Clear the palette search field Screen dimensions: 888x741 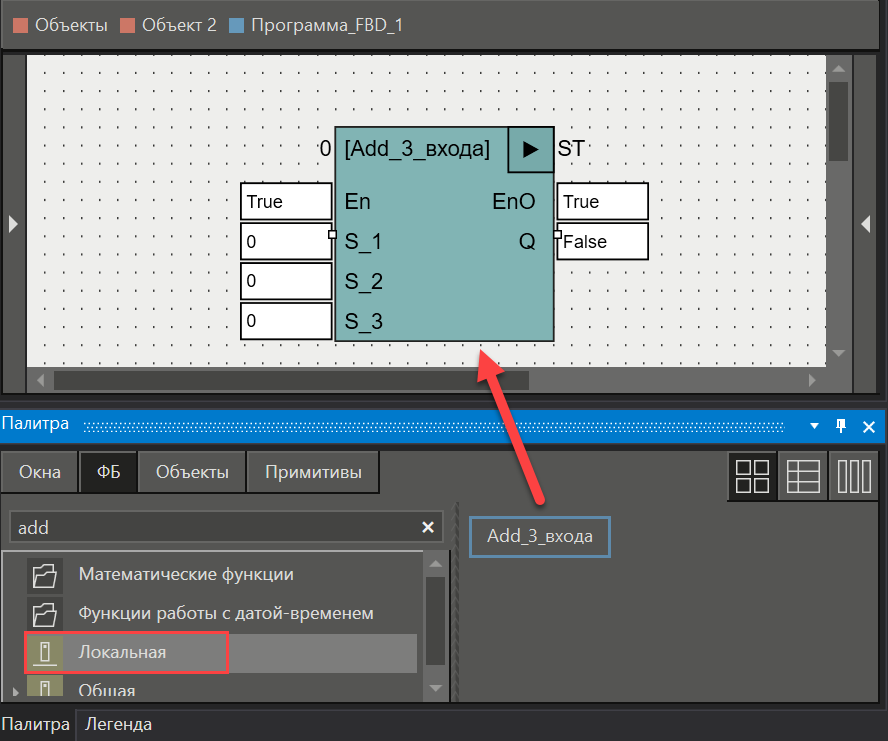pos(428,527)
